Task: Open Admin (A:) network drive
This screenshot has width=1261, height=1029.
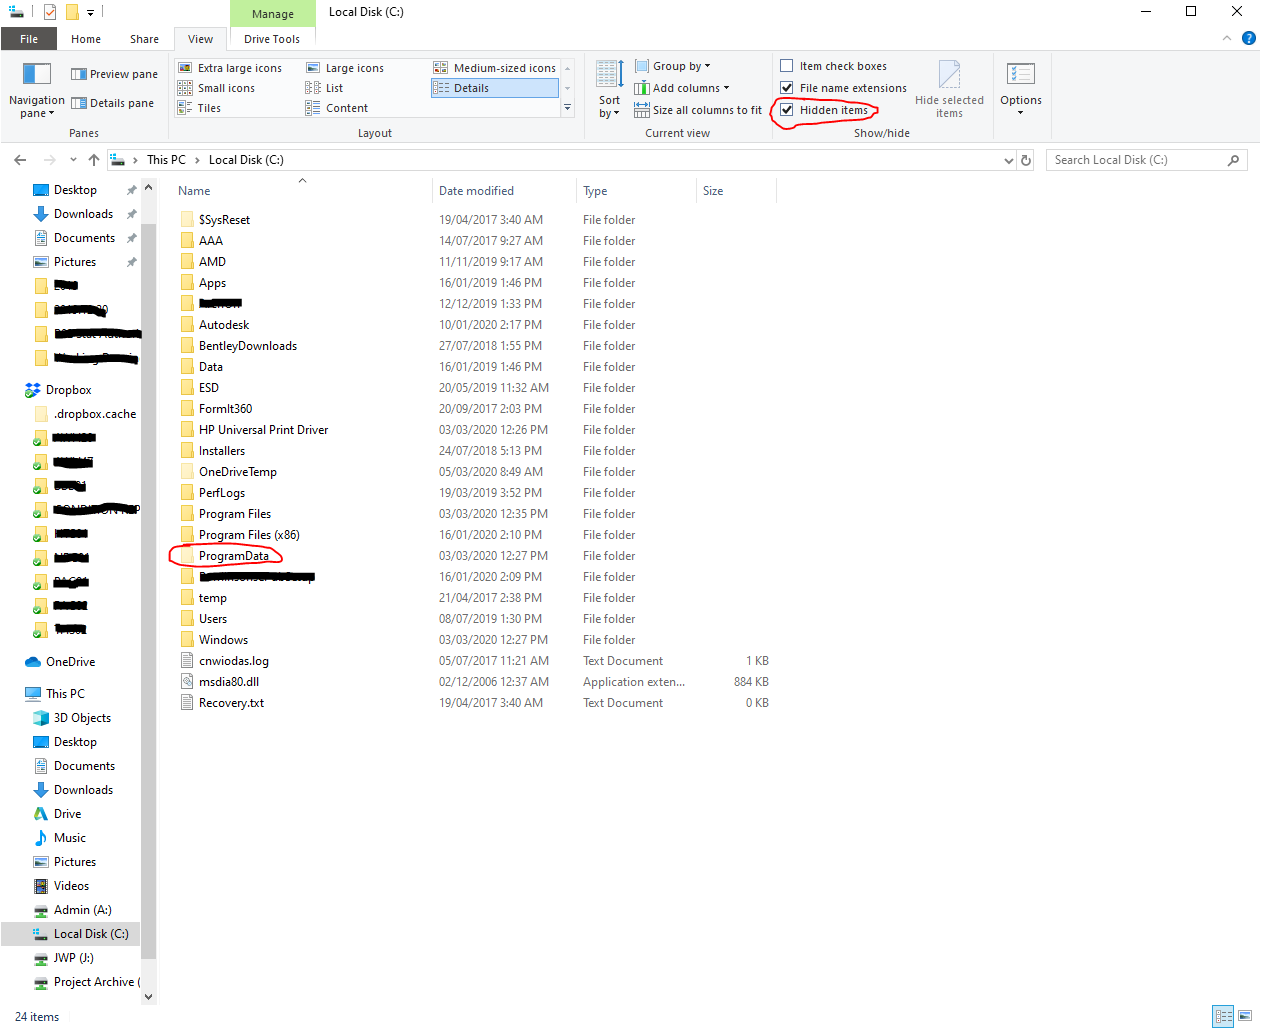Action: (x=82, y=910)
